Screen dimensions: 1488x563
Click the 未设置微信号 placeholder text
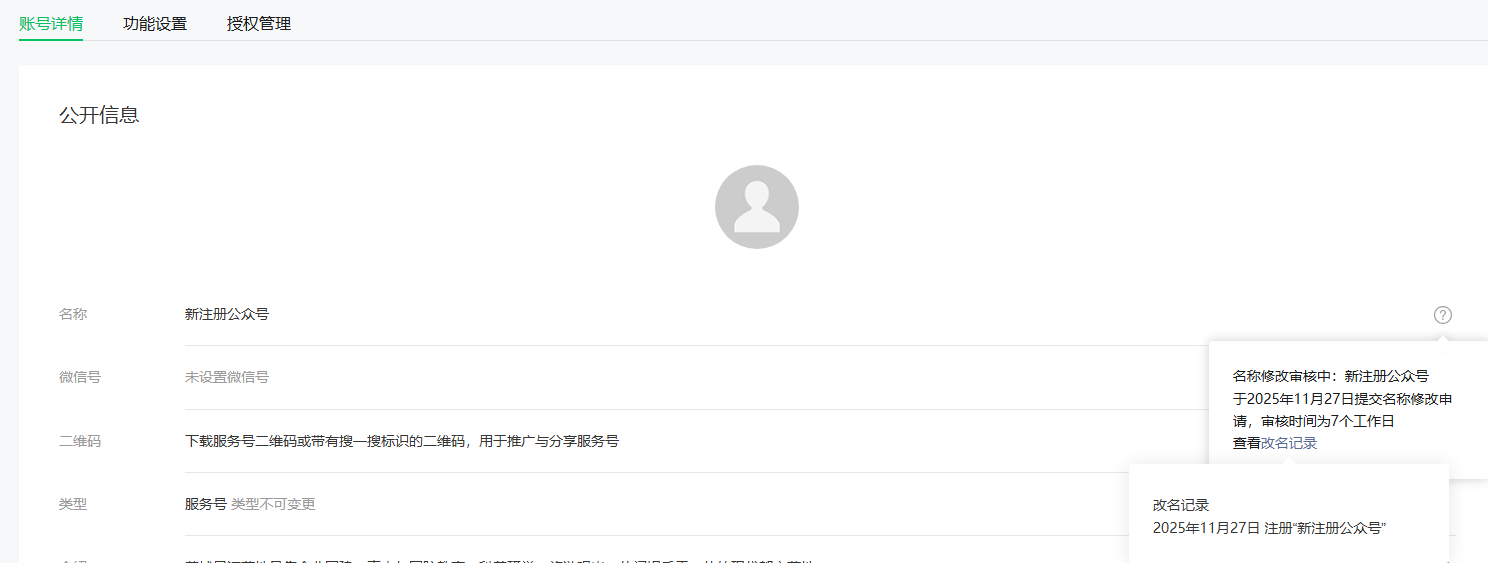coord(227,377)
